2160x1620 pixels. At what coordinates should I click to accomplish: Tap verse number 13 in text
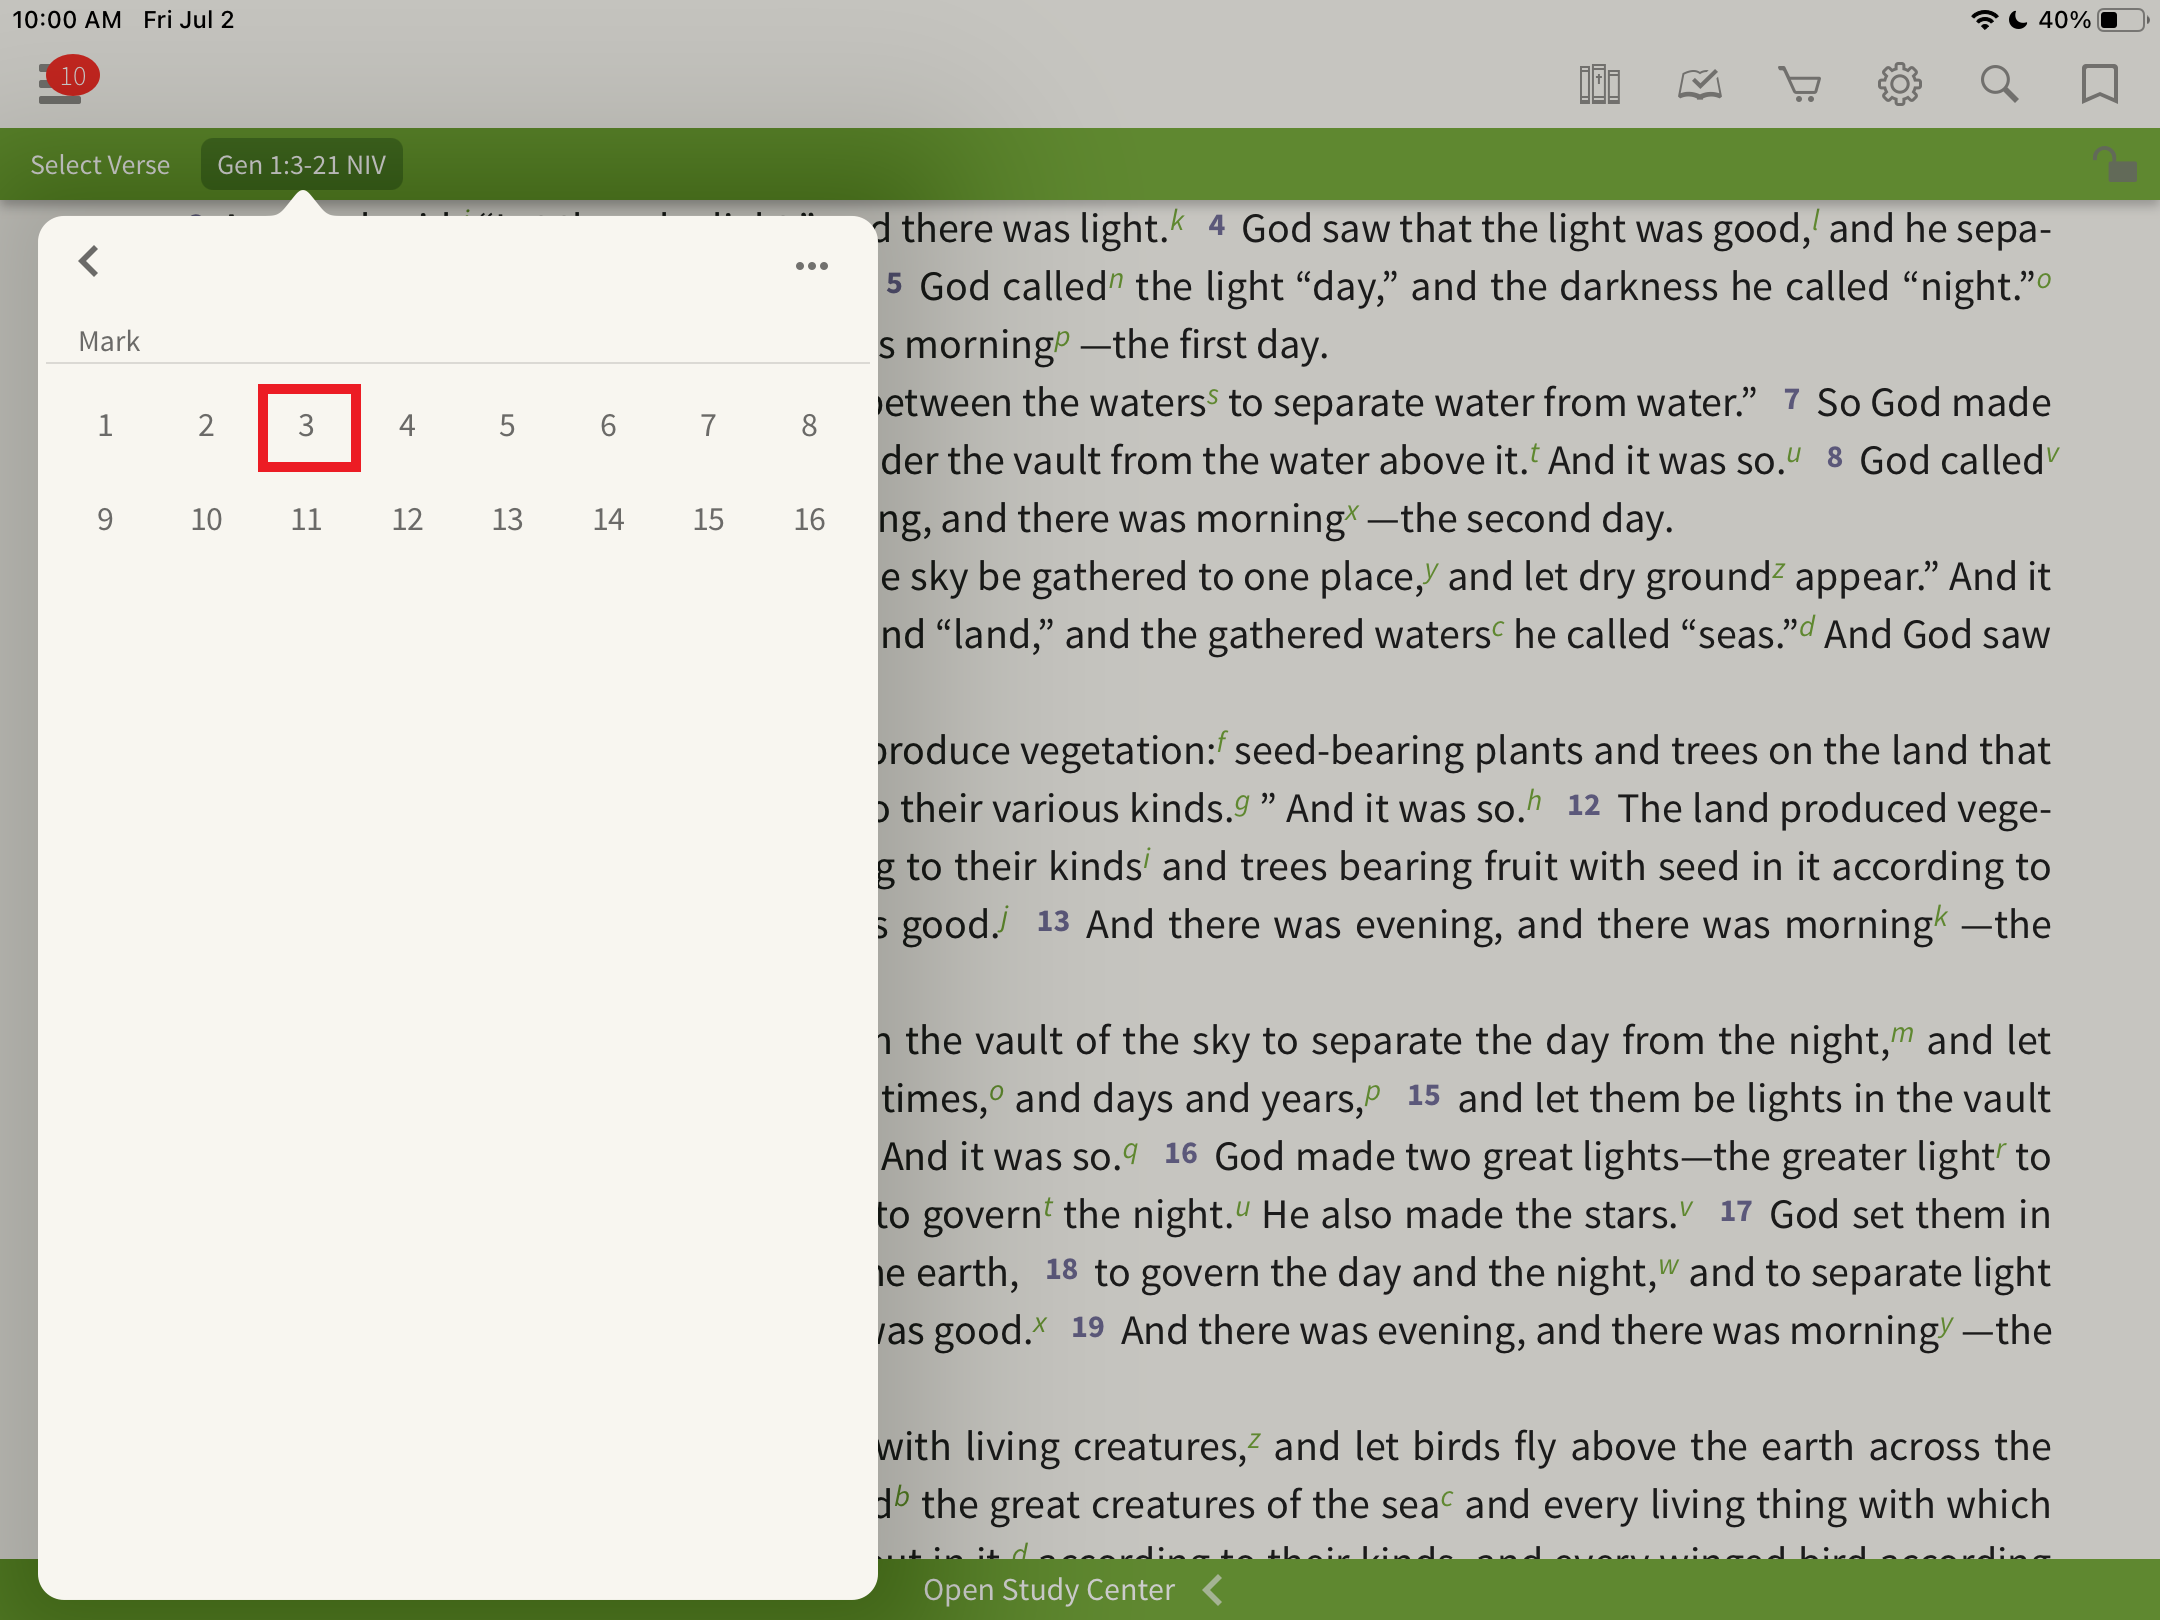[1053, 921]
